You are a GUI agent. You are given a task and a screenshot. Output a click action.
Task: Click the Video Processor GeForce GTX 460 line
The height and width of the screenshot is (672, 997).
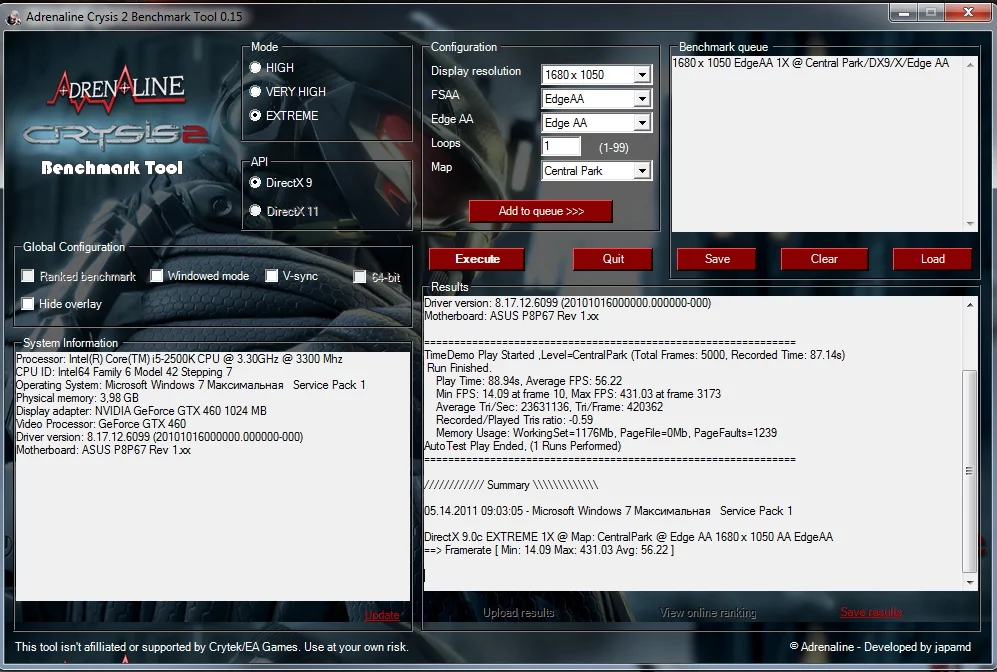point(101,424)
